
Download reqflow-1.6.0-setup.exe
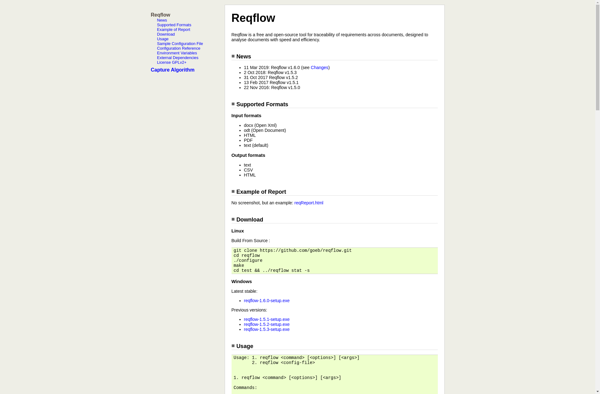[x=267, y=301]
